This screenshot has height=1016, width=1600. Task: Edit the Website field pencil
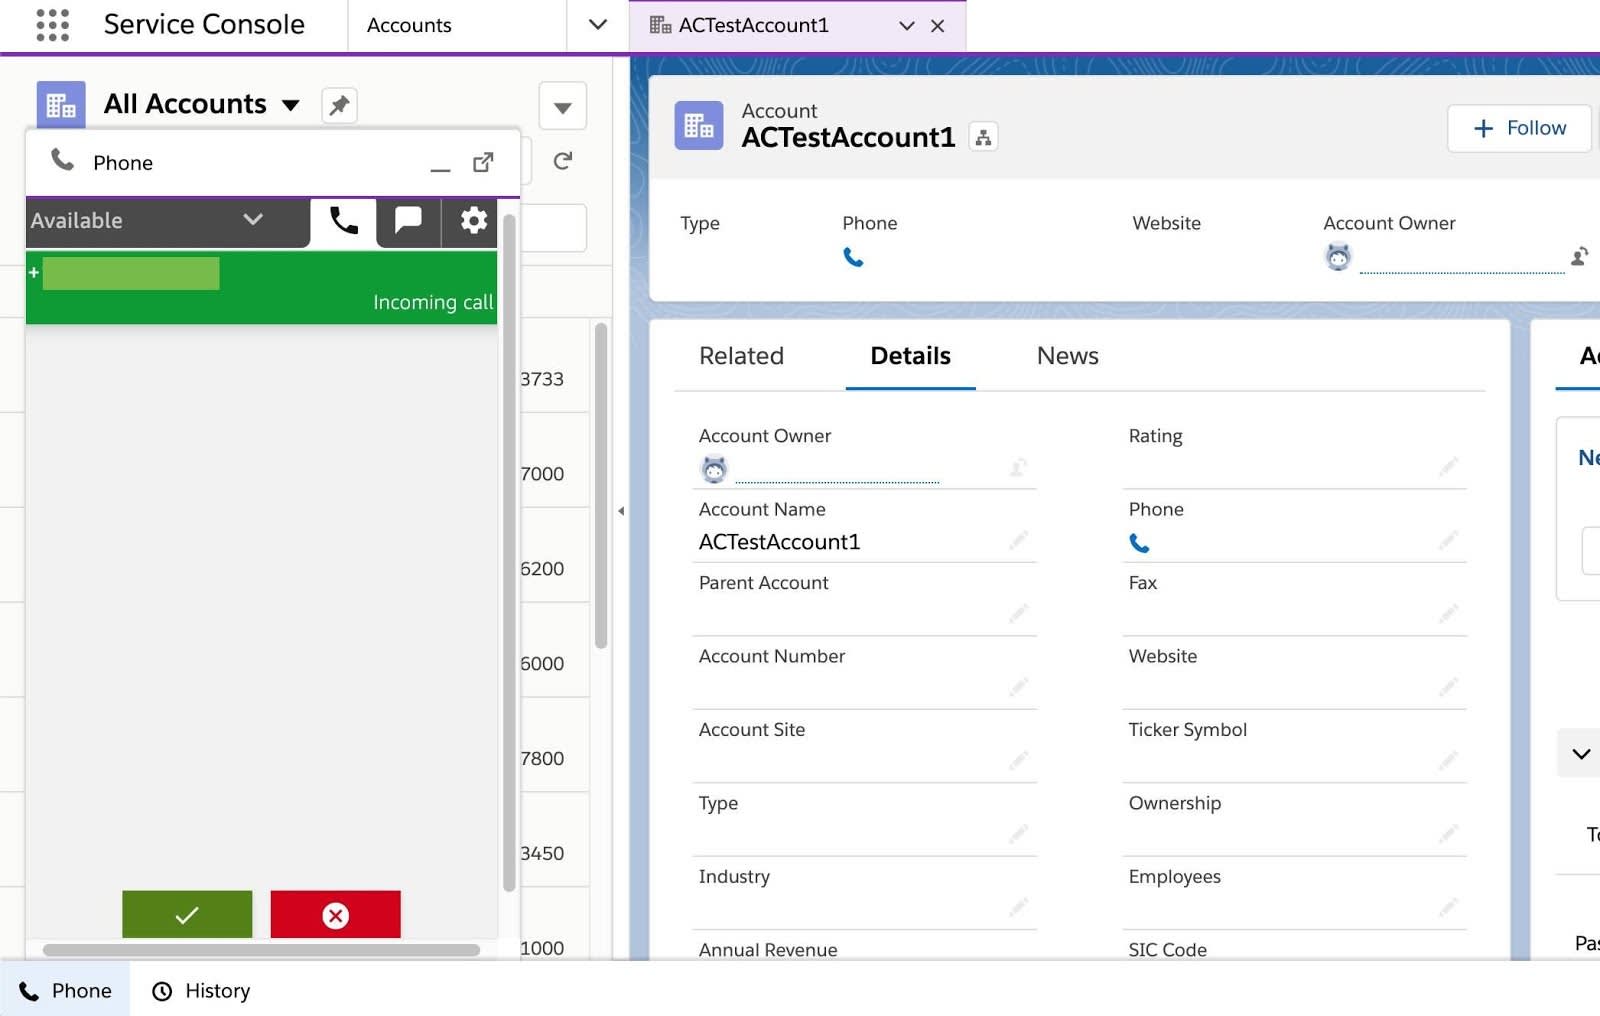click(x=1448, y=687)
